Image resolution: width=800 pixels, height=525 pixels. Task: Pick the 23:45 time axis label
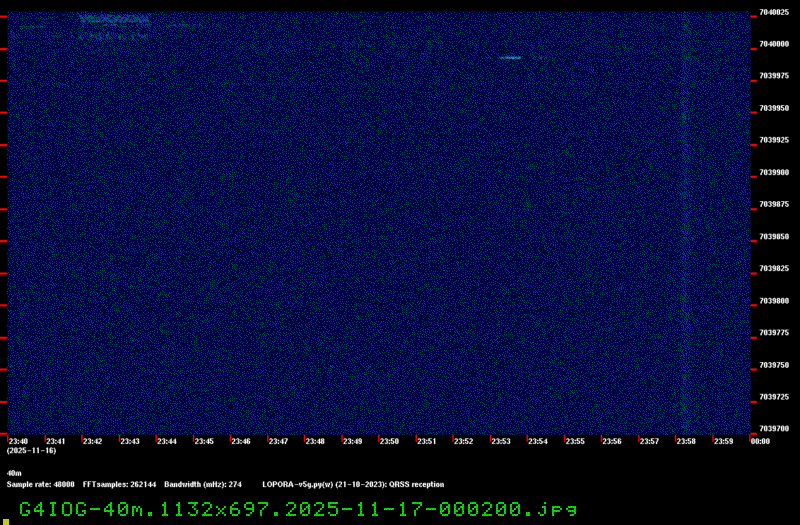(x=204, y=441)
